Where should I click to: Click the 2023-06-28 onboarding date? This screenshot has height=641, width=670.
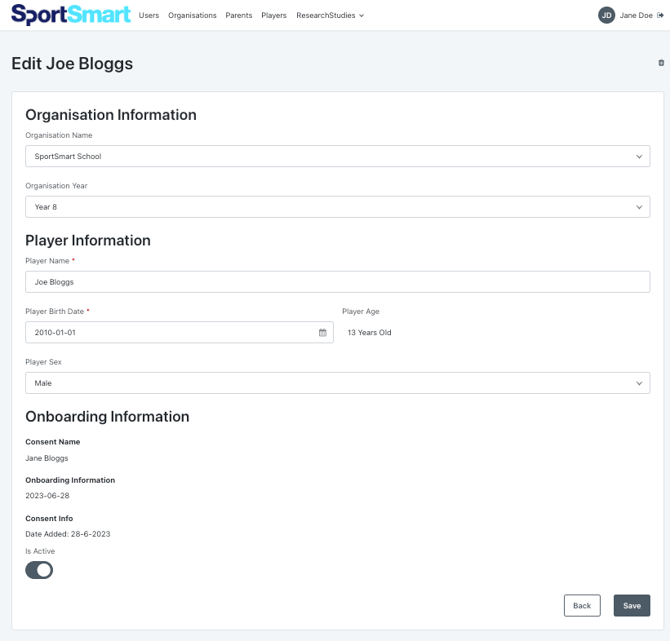[47, 496]
